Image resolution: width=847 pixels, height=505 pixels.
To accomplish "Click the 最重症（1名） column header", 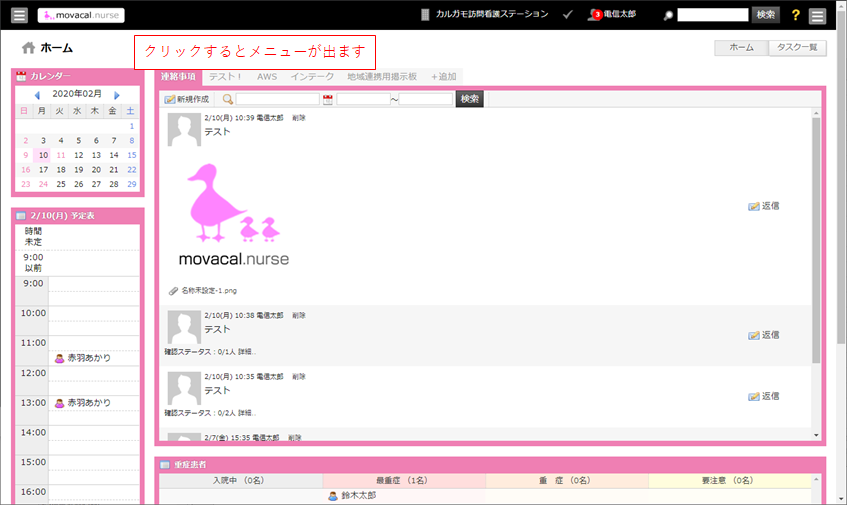I will (x=404, y=481).
